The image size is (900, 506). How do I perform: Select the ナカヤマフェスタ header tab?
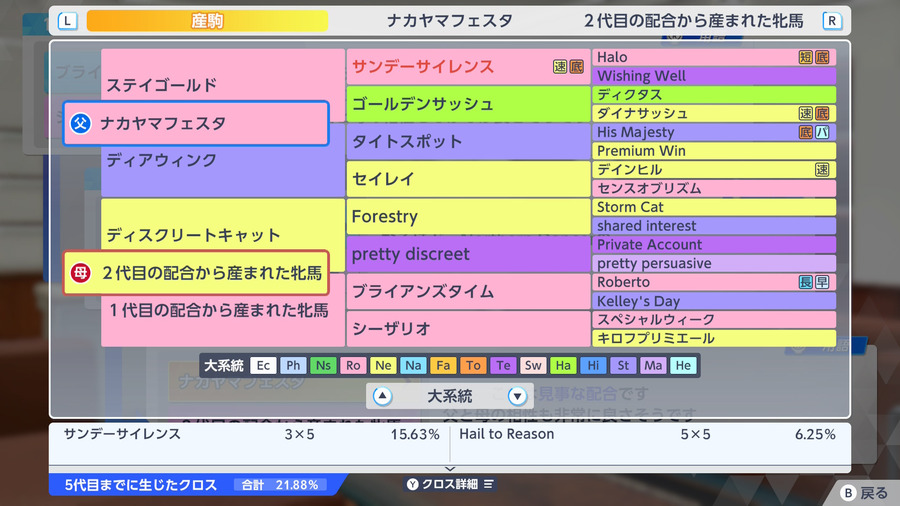[449, 21]
